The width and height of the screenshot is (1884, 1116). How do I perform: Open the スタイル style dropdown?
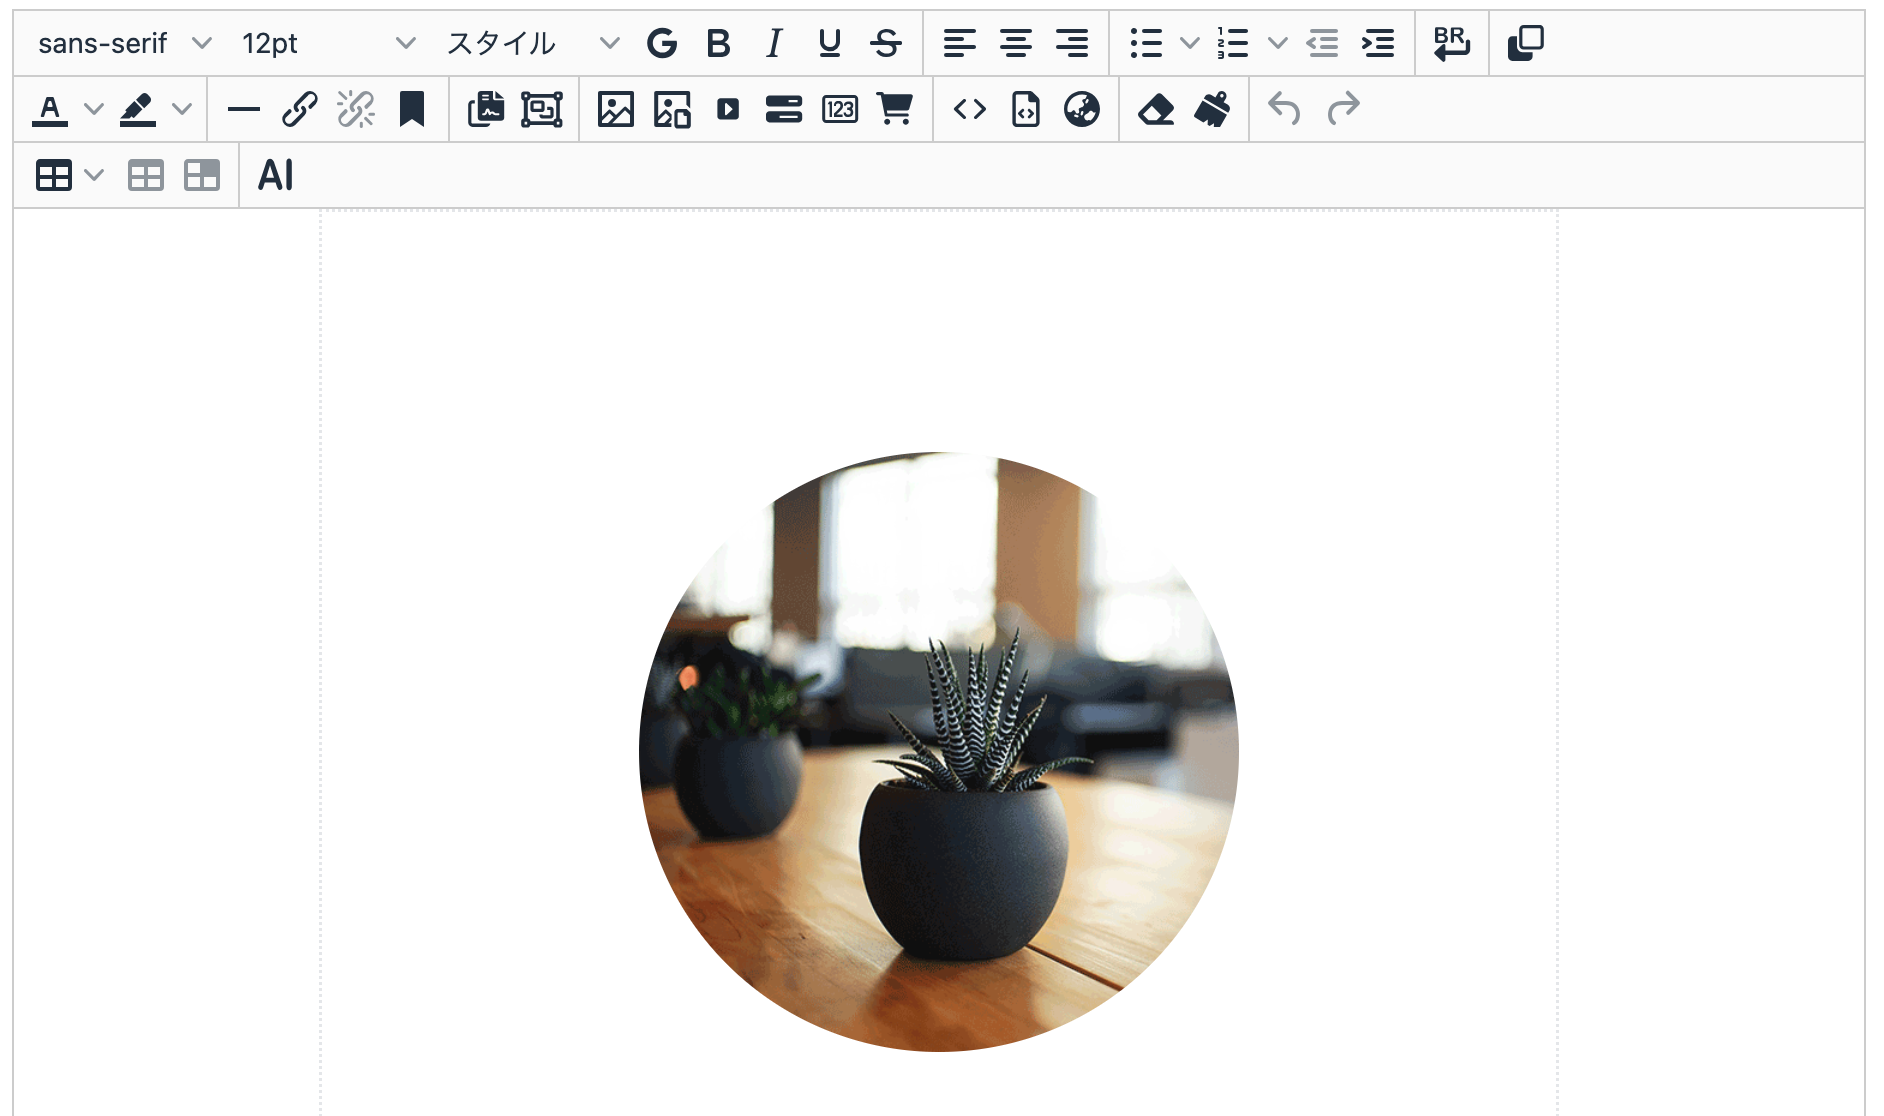coord(532,43)
